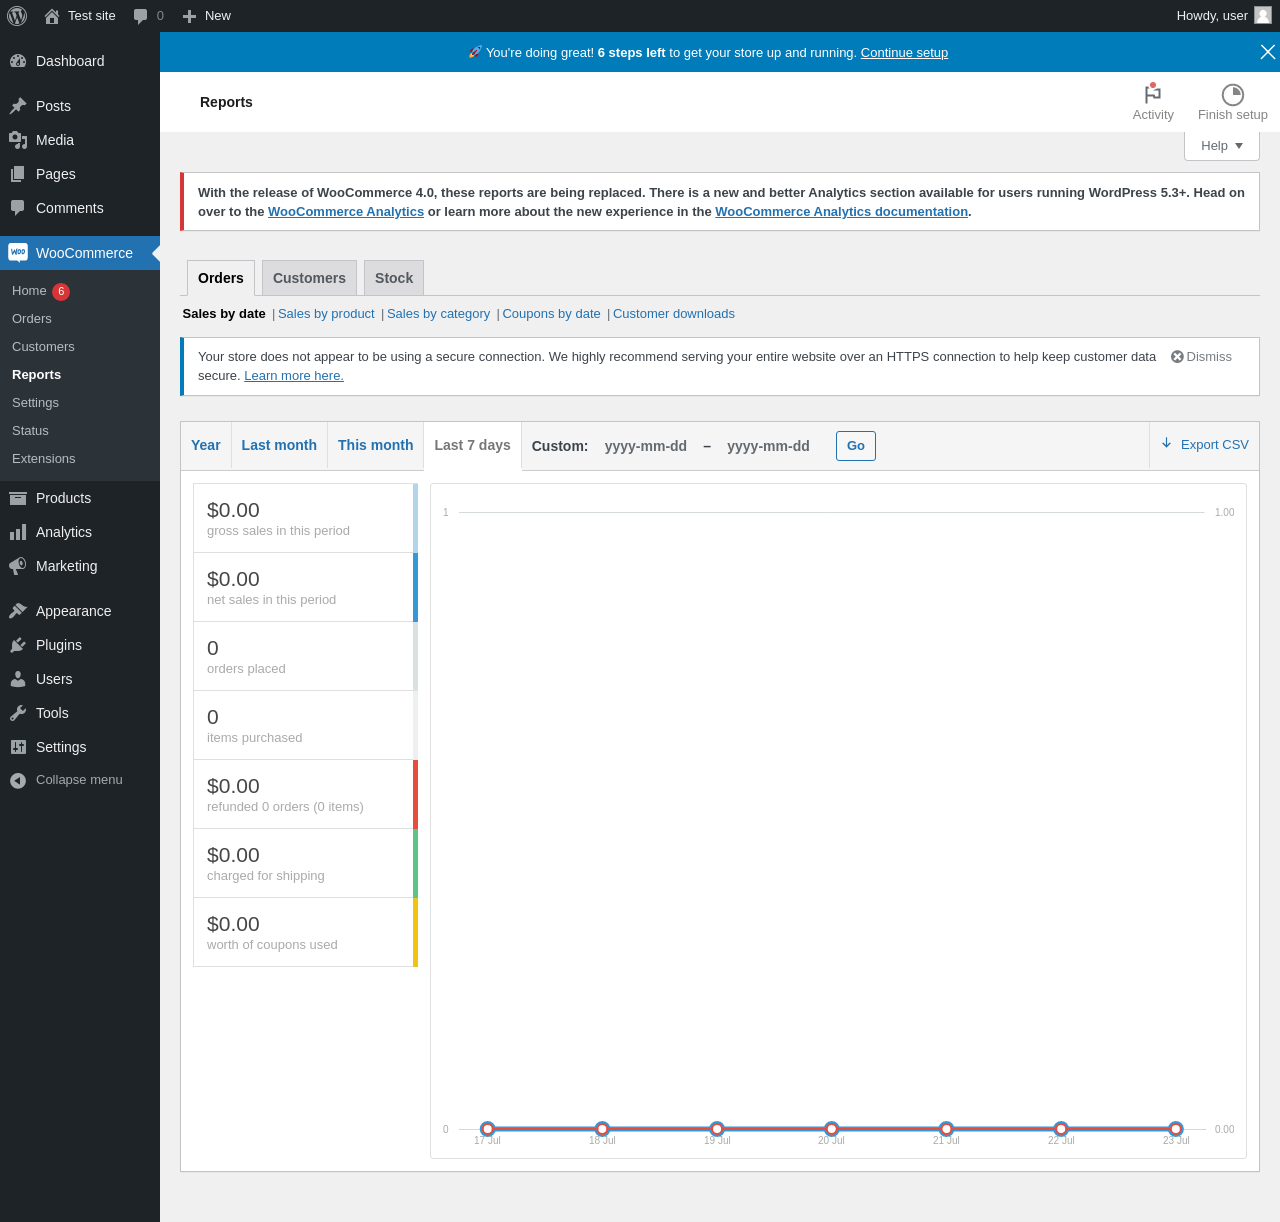The image size is (1280, 1222).
Task: Select the Last month range tab
Action: pyautogui.click(x=279, y=445)
